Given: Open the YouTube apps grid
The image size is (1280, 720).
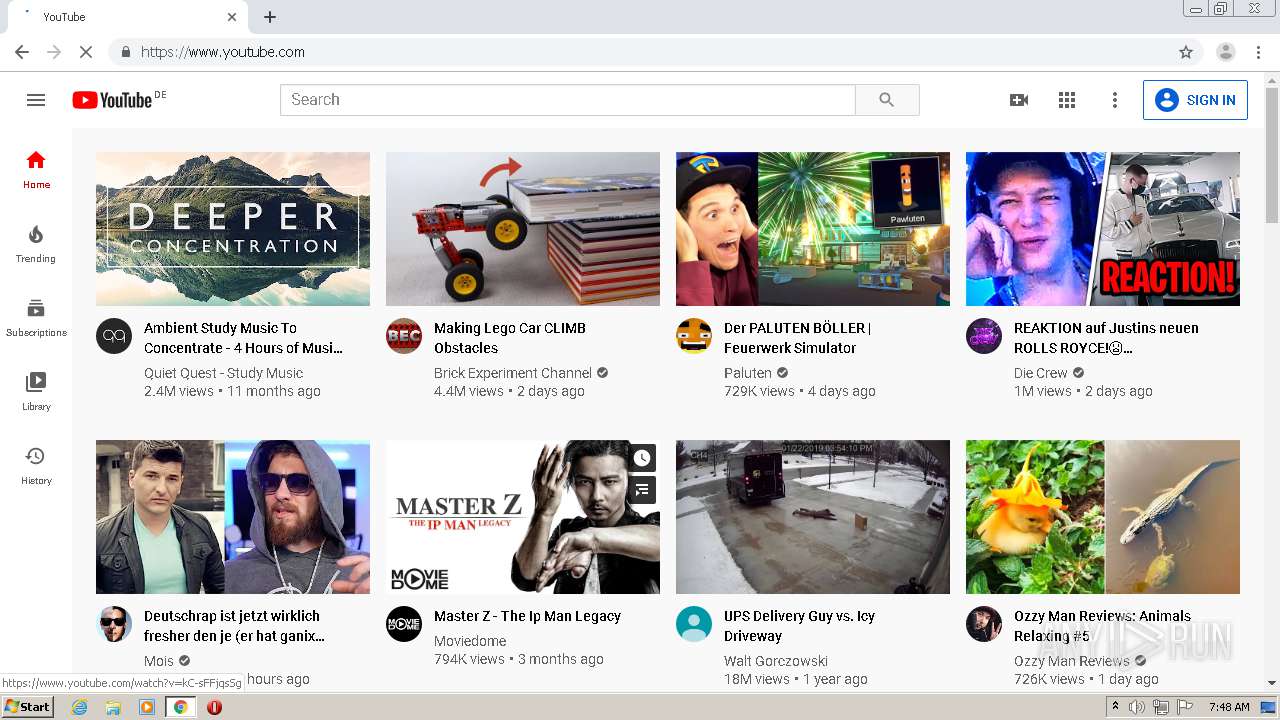Looking at the screenshot, I should click(1067, 100).
